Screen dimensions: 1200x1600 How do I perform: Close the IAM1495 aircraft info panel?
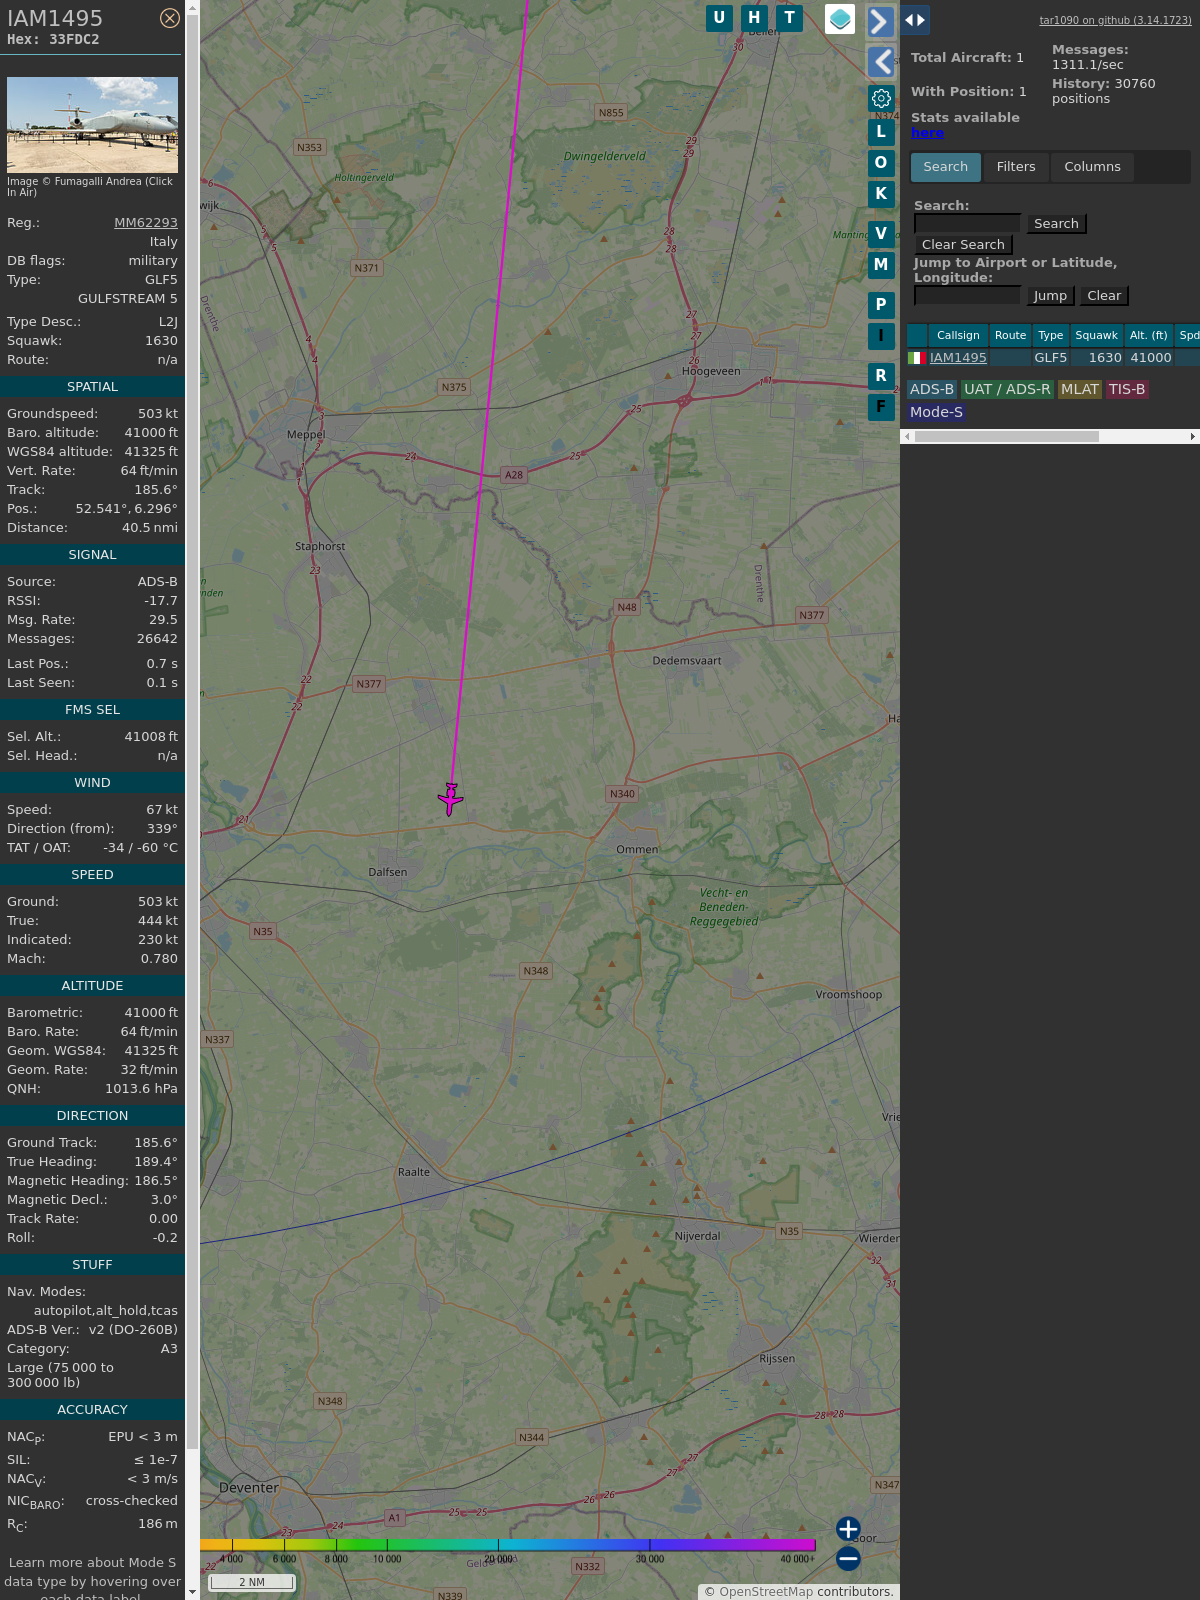click(x=170, y=18)
